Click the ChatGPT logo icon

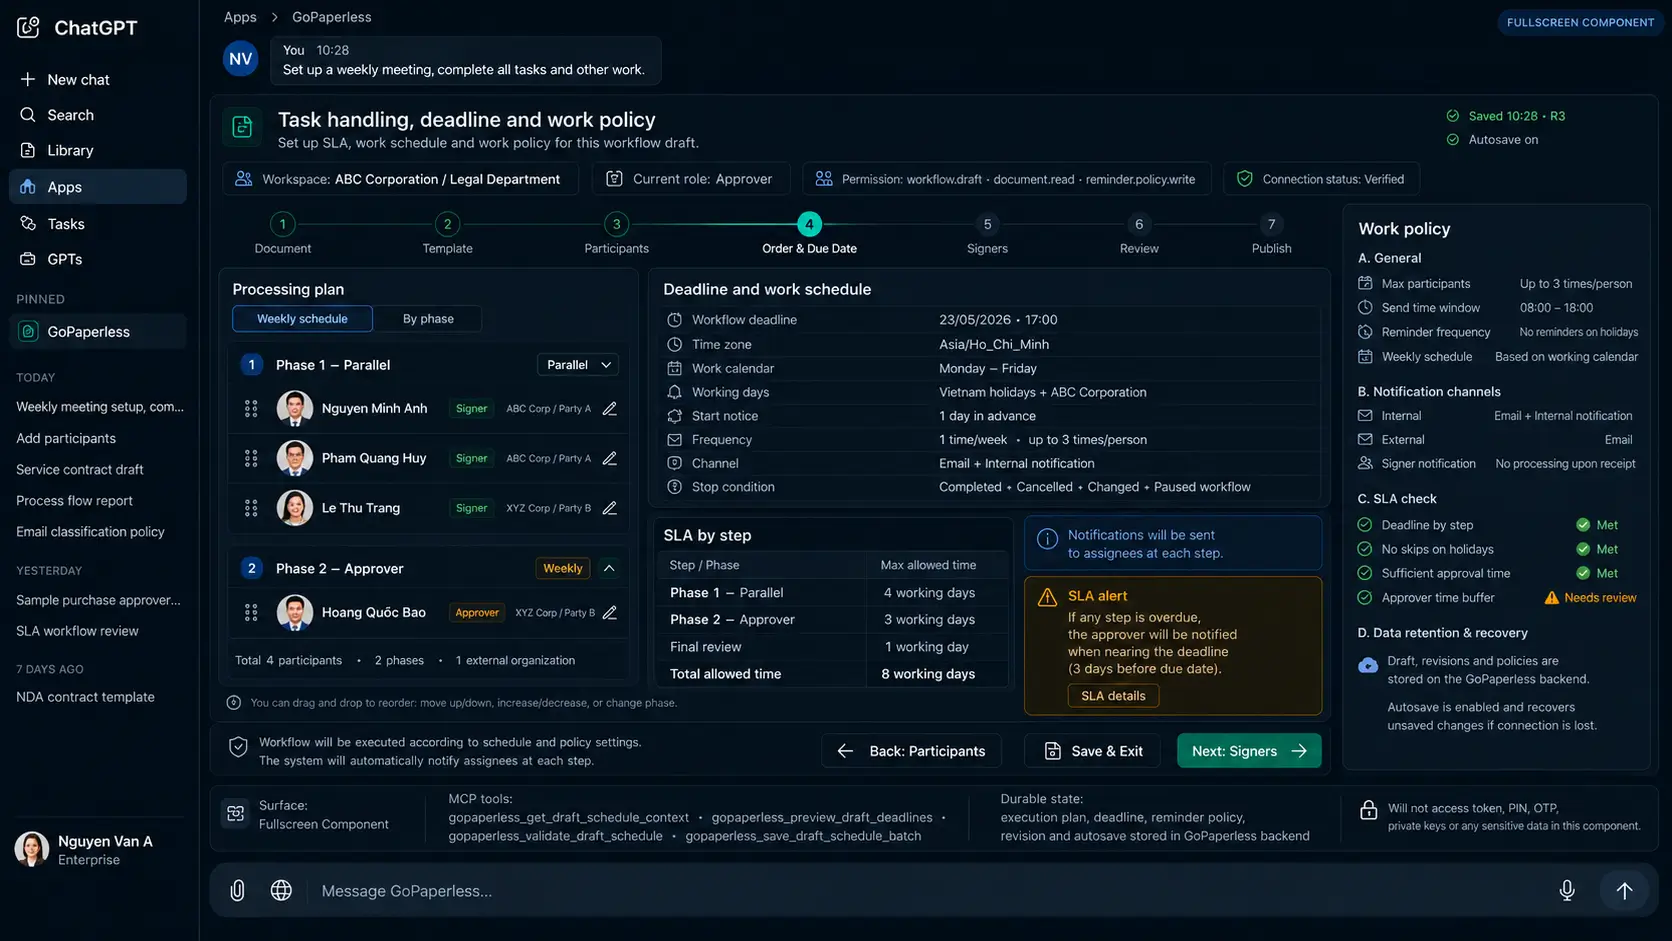coord(28,27)
